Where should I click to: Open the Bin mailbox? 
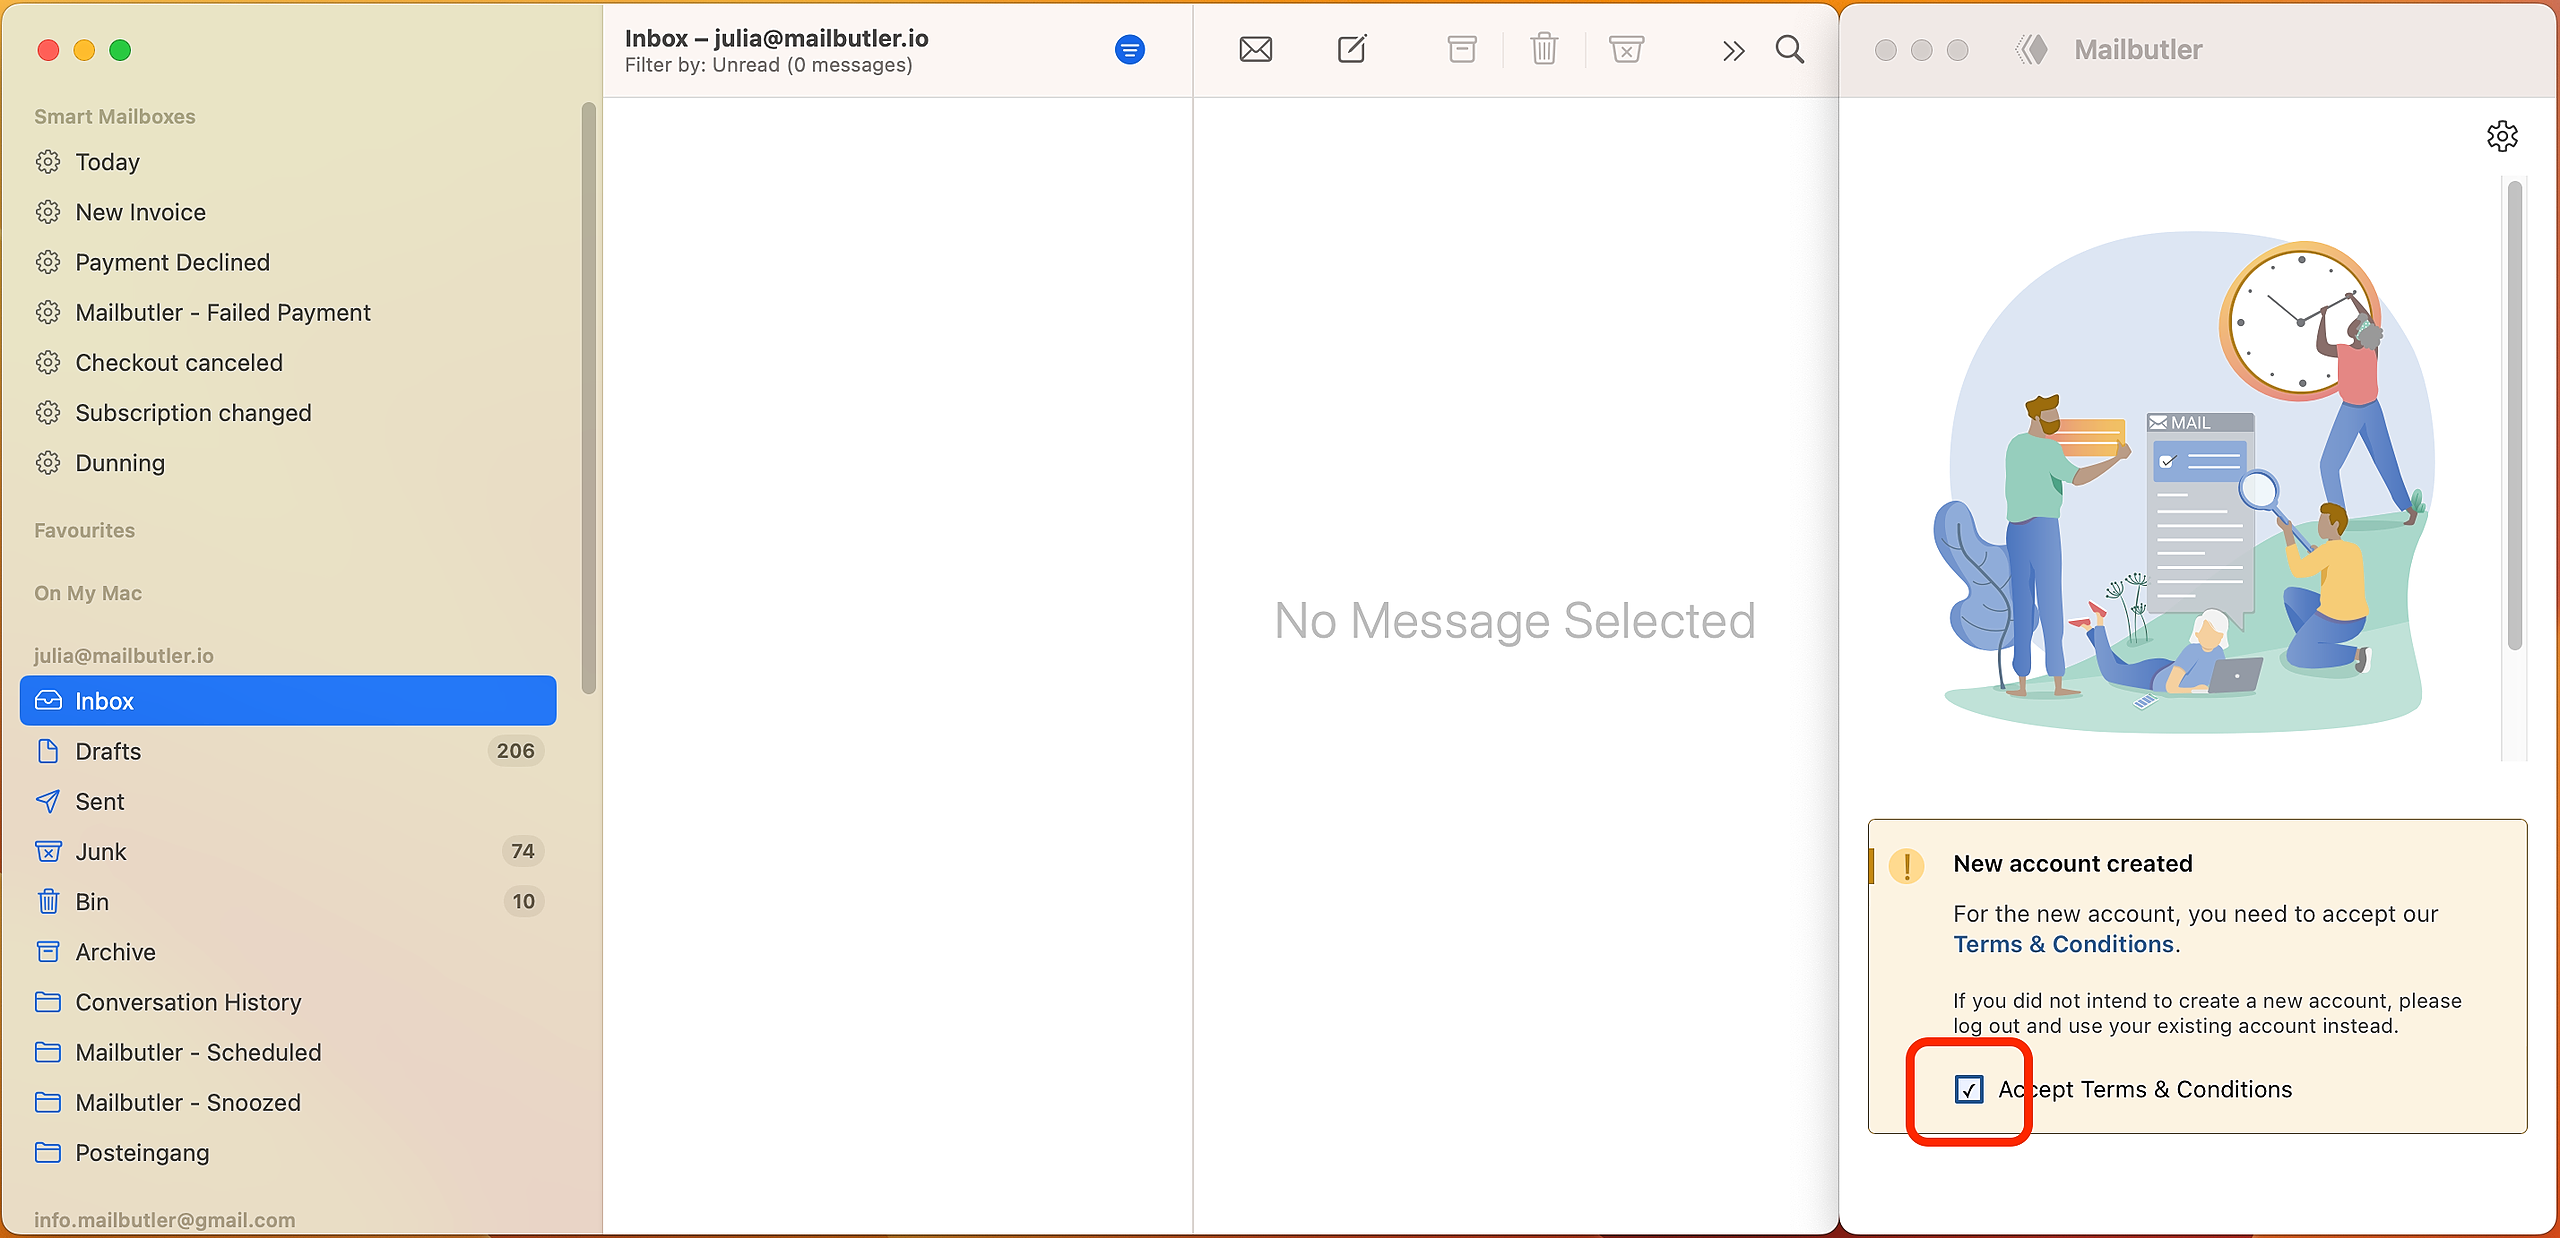point(288,901)
